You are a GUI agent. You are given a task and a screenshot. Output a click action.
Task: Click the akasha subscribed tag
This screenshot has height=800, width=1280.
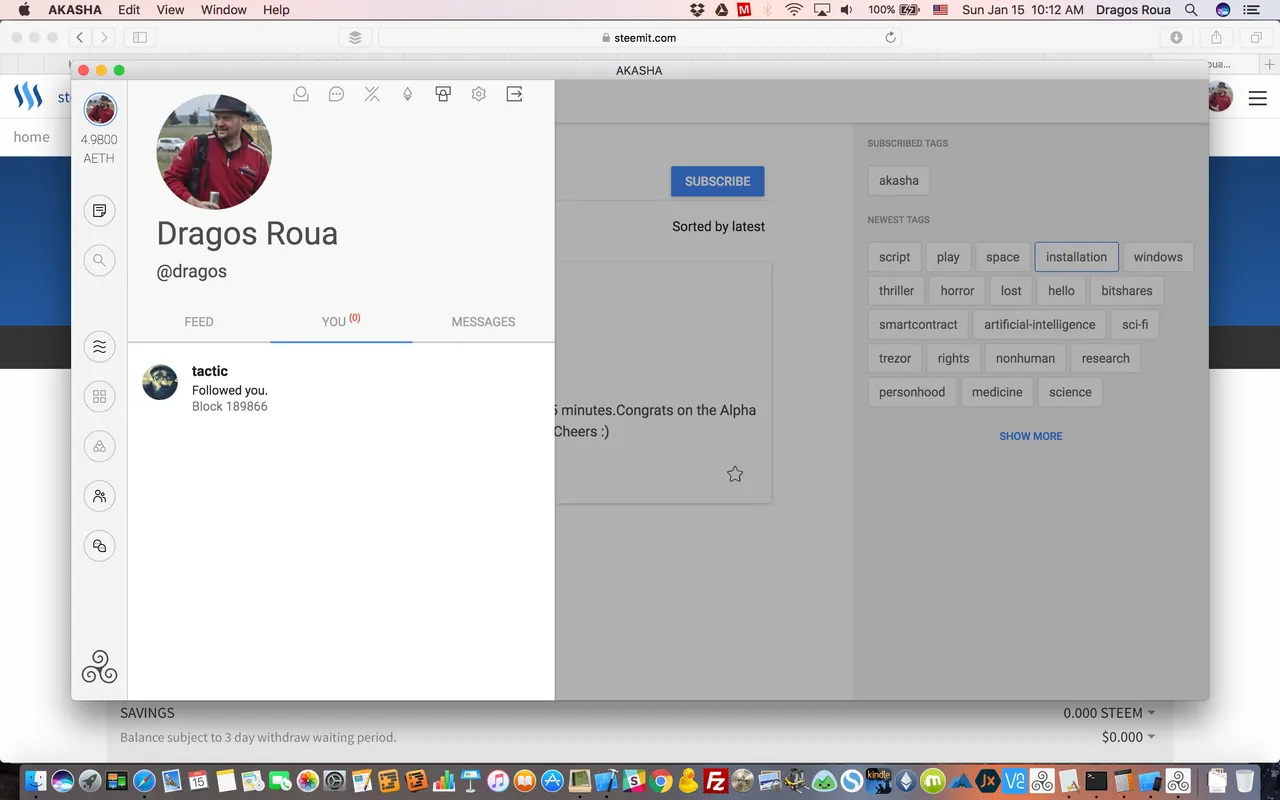[898, 181]
